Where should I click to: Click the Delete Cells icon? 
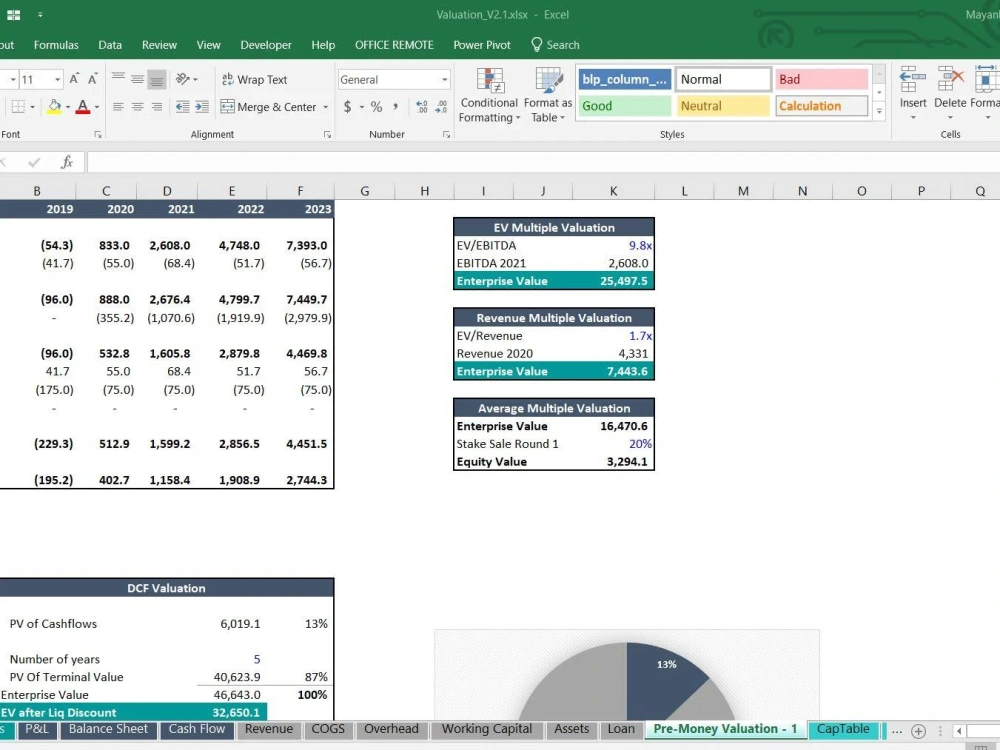948,80
